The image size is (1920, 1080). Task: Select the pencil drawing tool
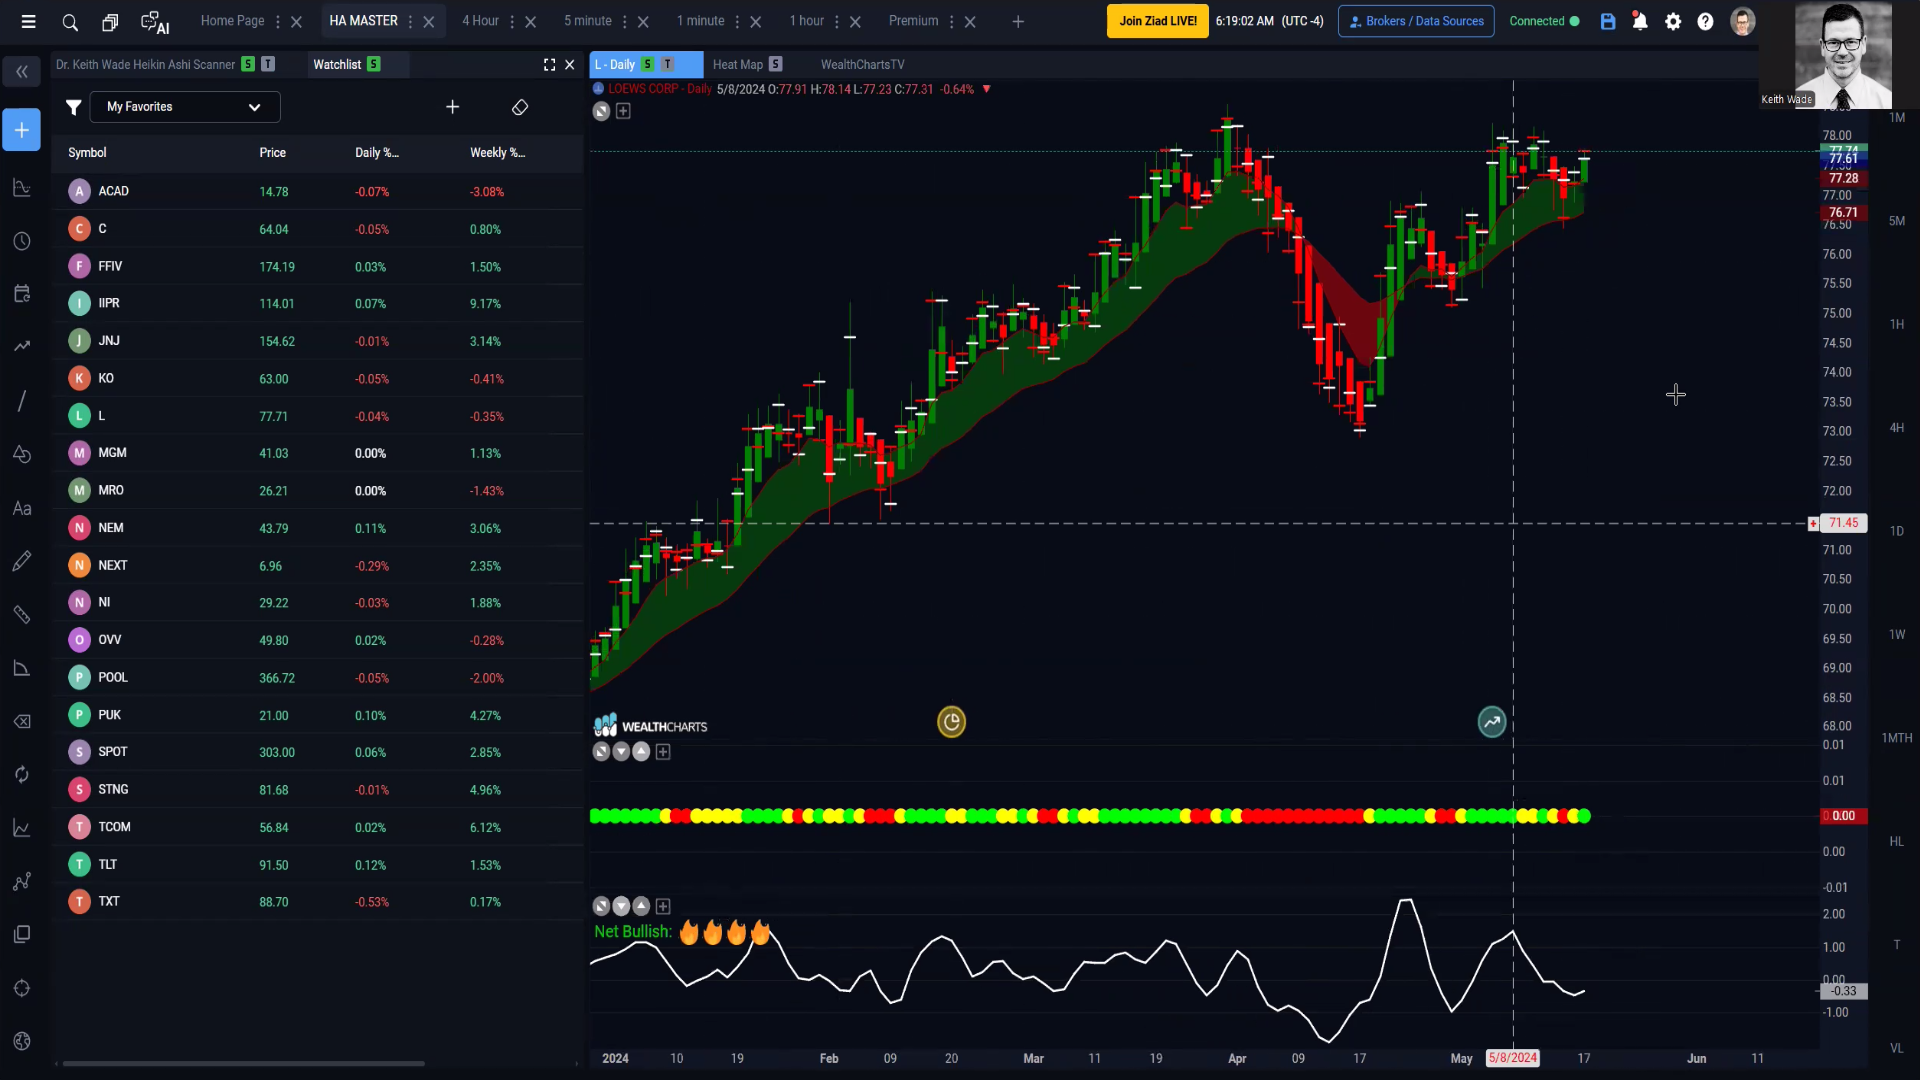click(x=22, y=561)
